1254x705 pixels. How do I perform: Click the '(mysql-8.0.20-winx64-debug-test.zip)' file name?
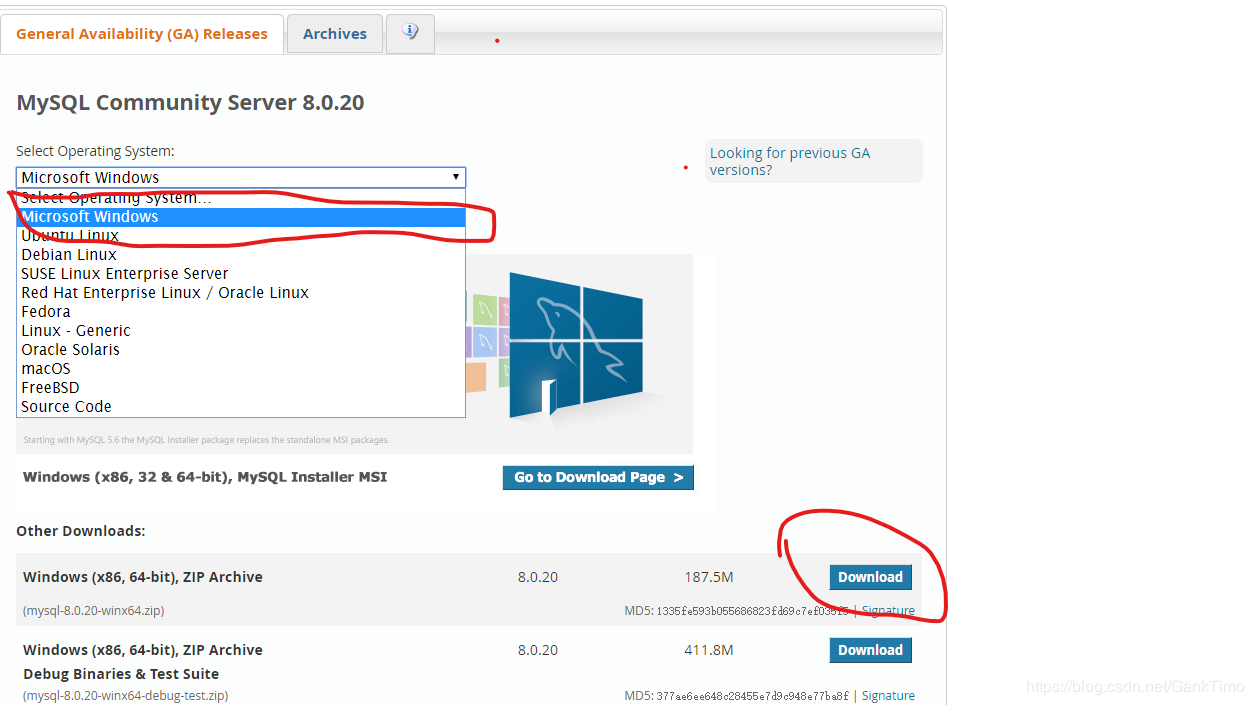pos(125,695)
